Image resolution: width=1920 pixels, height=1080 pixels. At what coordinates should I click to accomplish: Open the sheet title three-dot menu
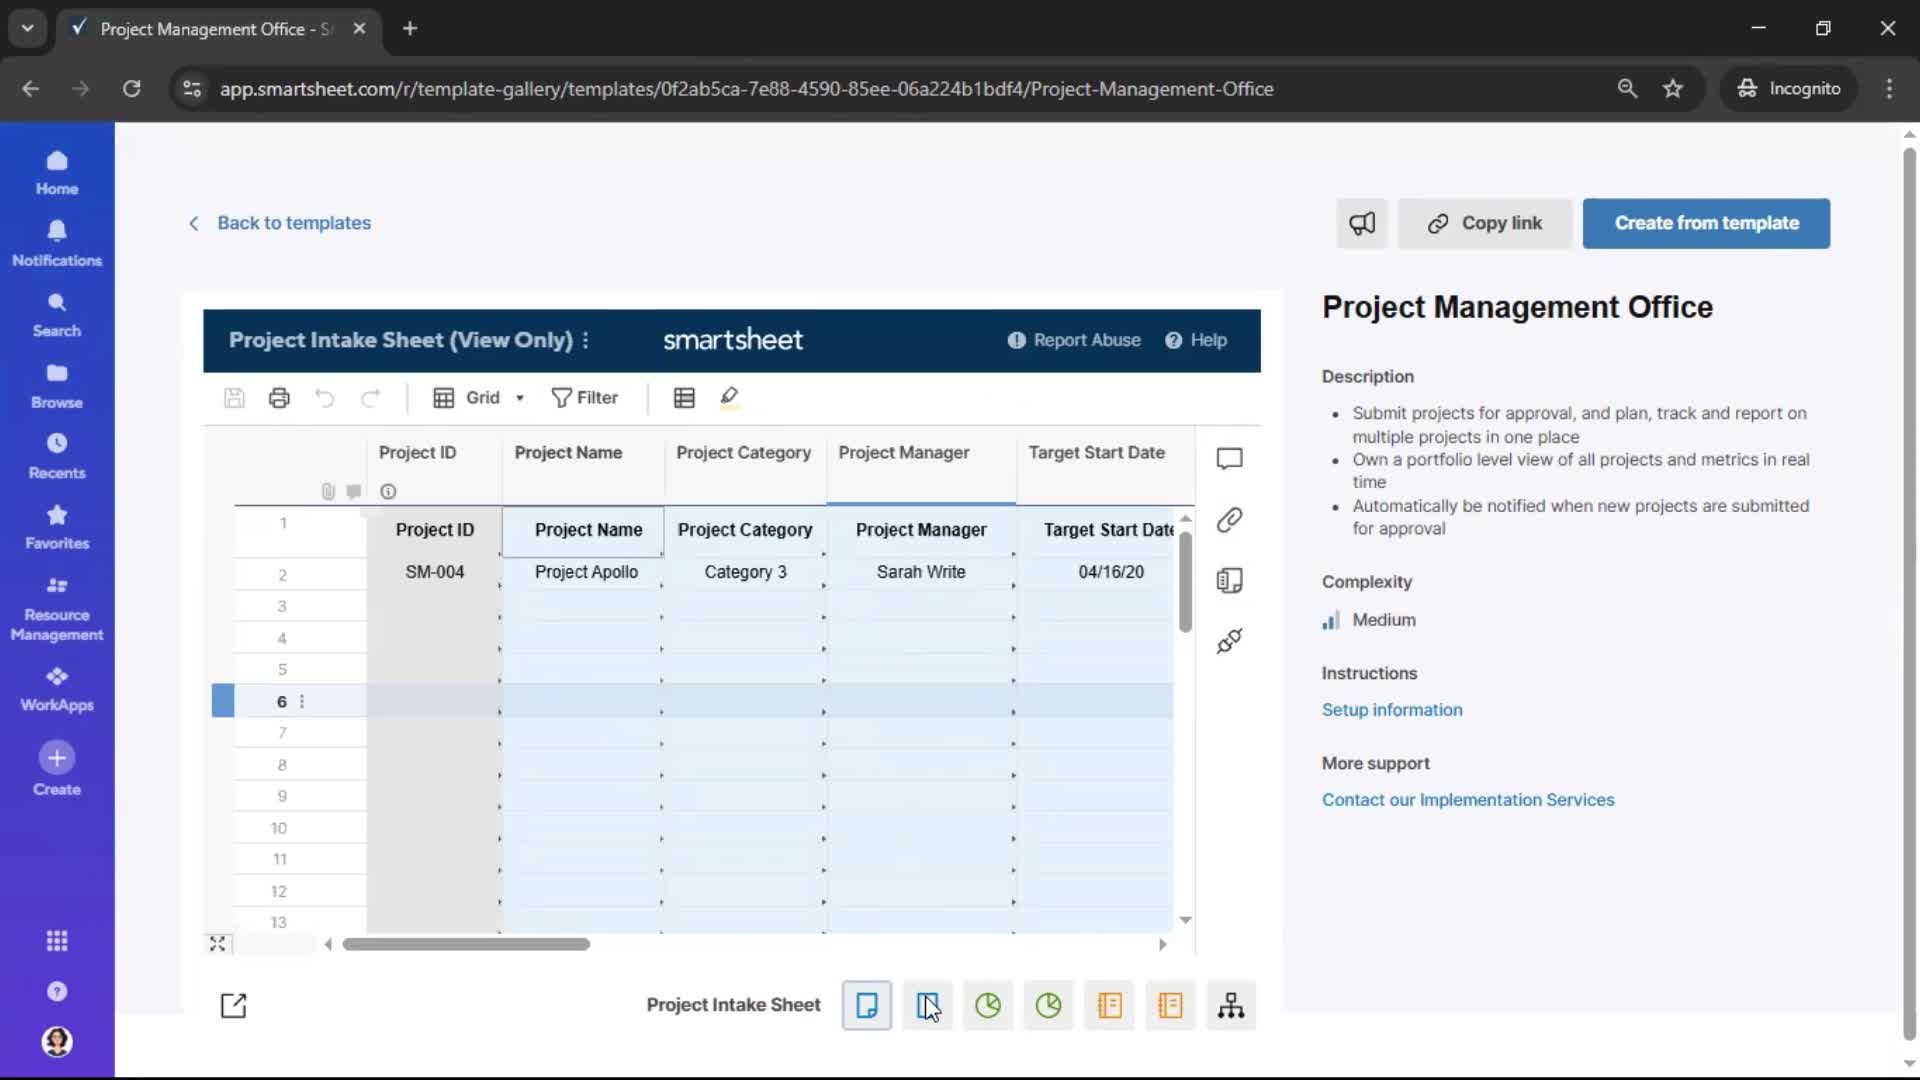coord(586,340)
